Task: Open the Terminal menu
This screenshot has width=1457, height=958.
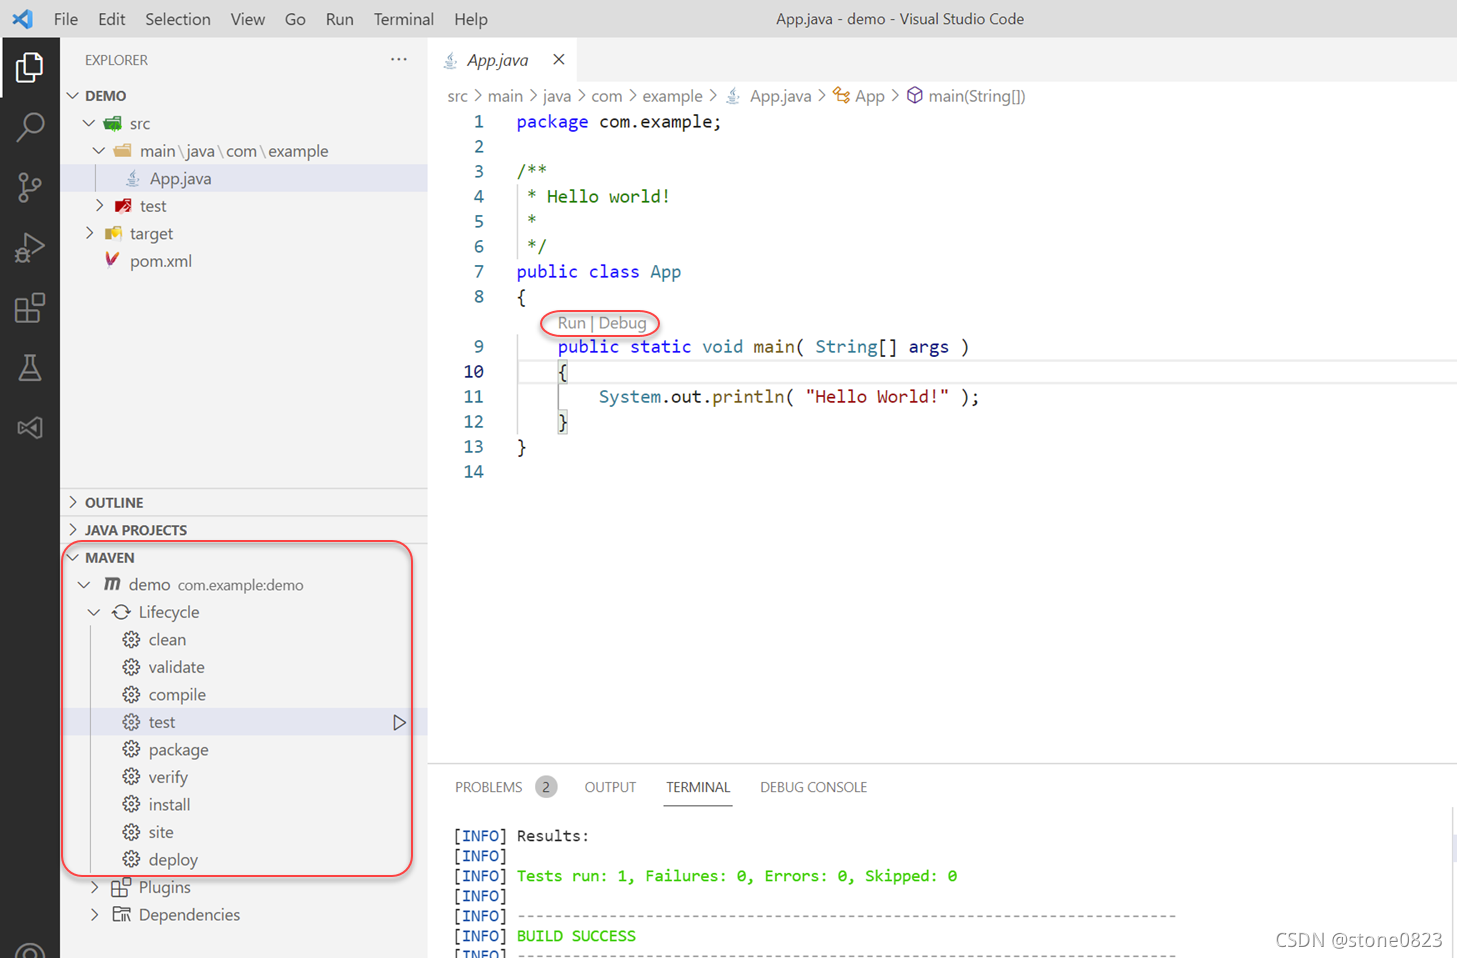Action: (404, 19)
